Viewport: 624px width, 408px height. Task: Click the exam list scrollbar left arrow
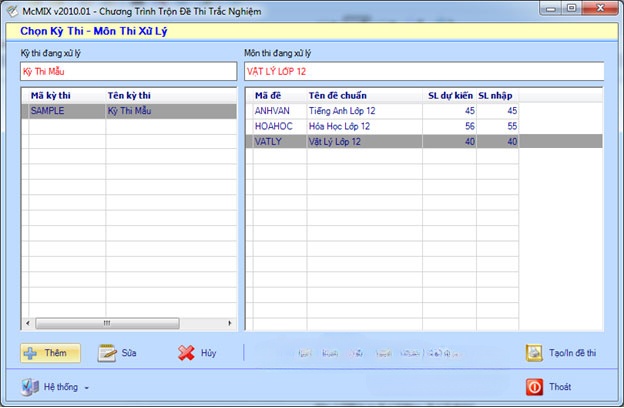pyautogui.click(x=27, y=323)
